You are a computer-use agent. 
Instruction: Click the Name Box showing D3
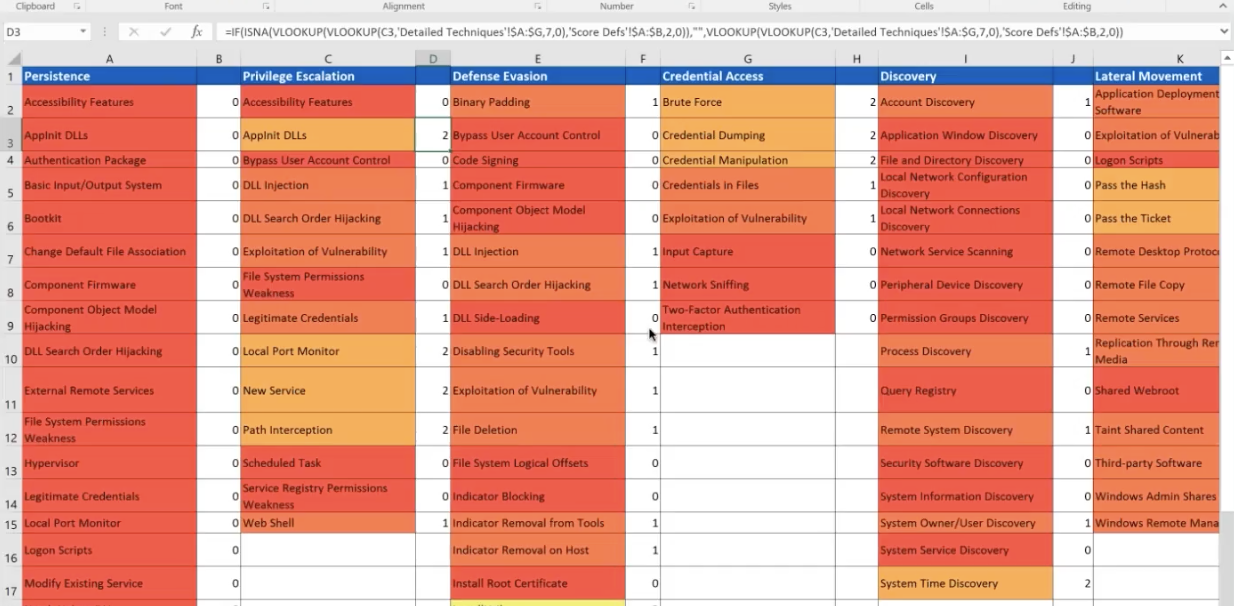click(x=40, y=32)
